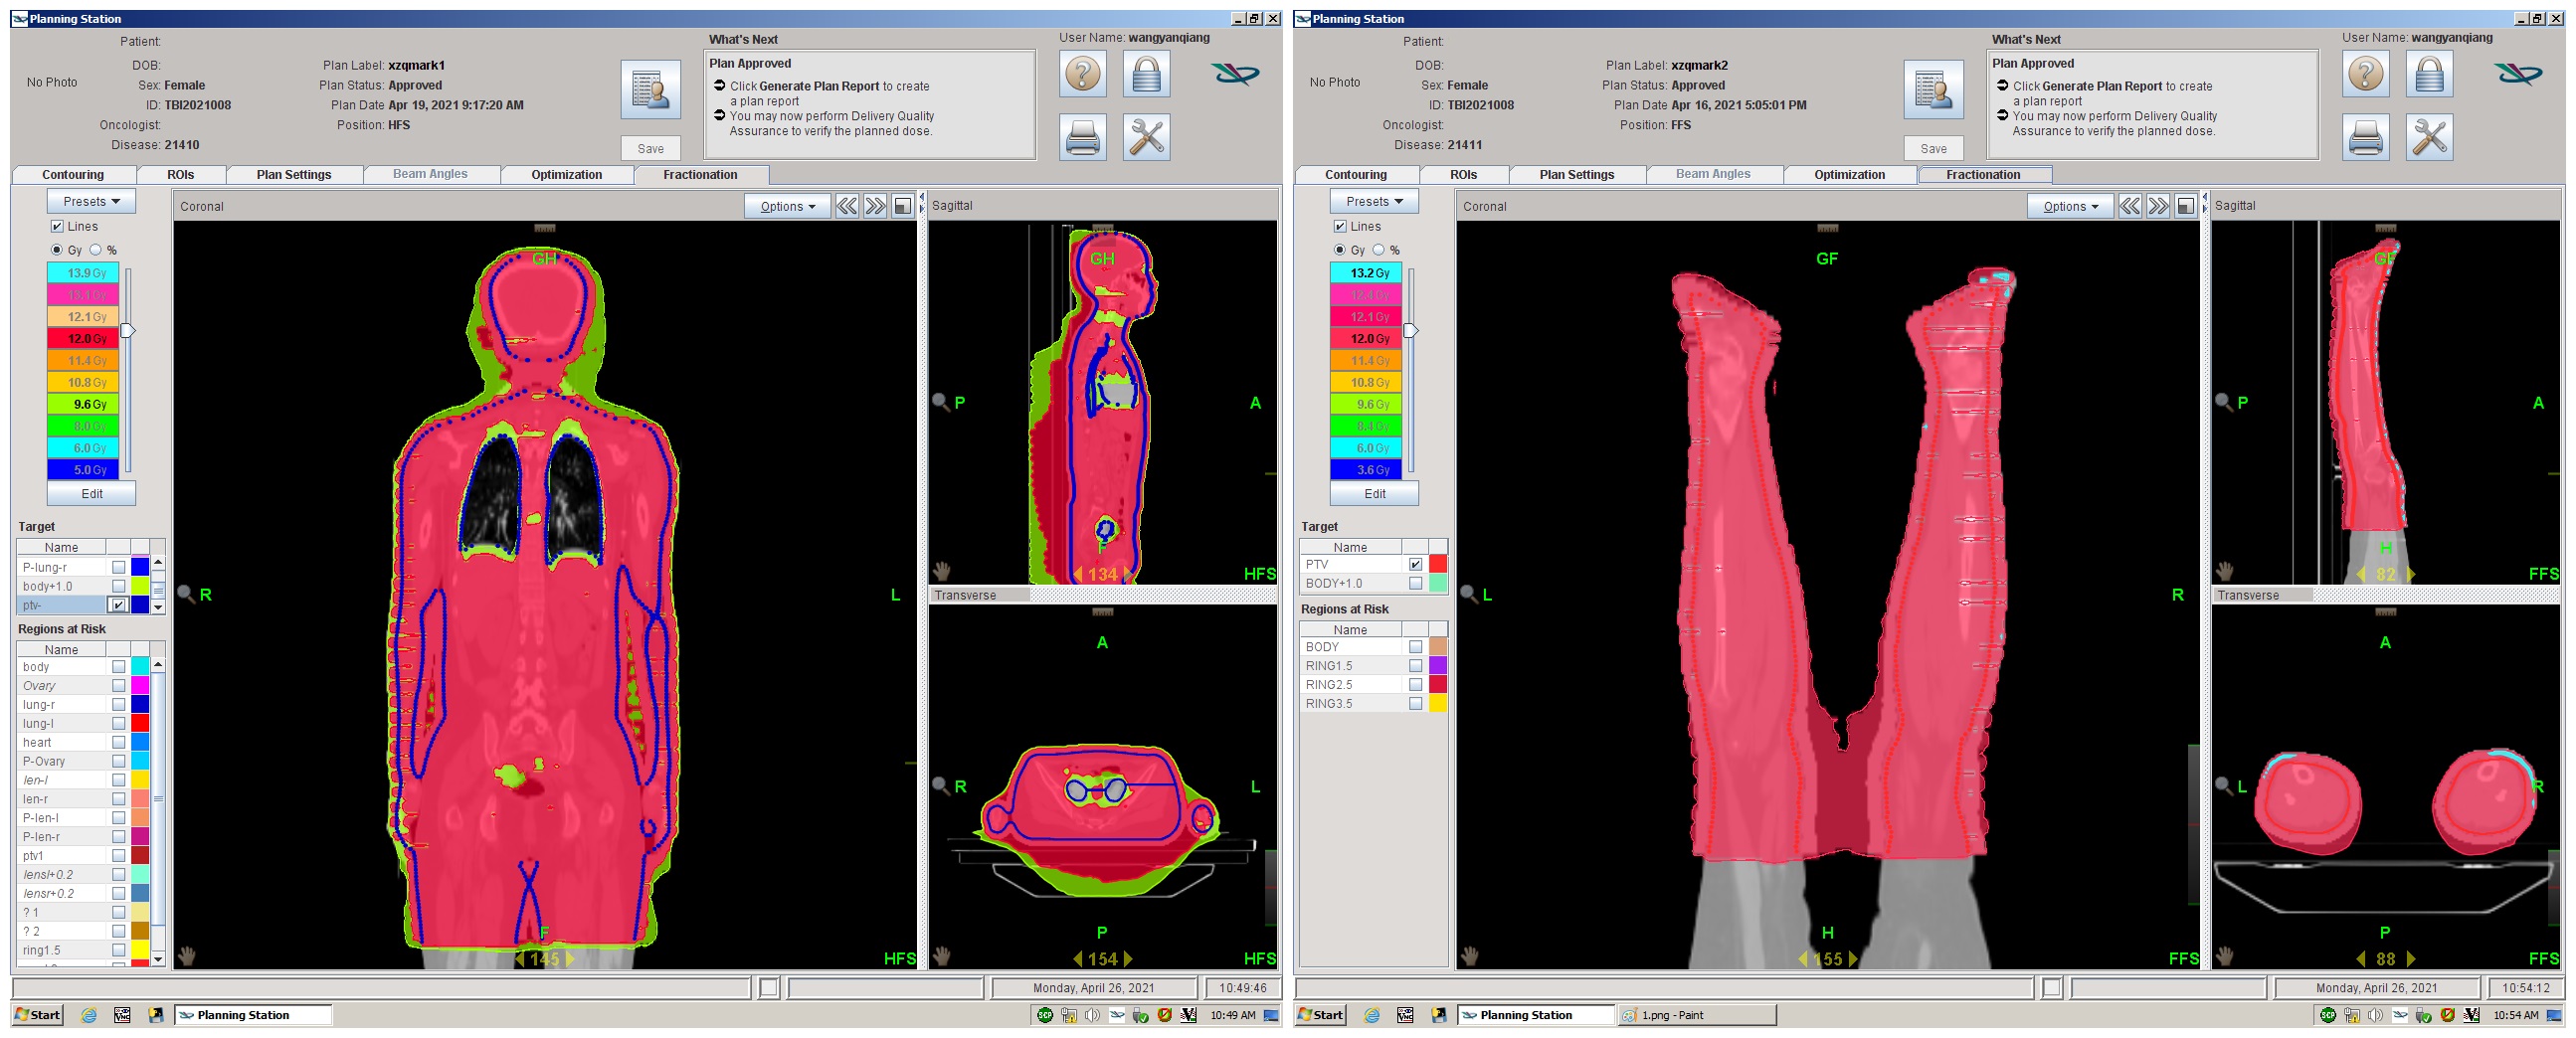Click next-slice double arrow in left Coronal view
Image resolution: width=2576 pixels, height=1038 pixels.
[x=875, y=206]
